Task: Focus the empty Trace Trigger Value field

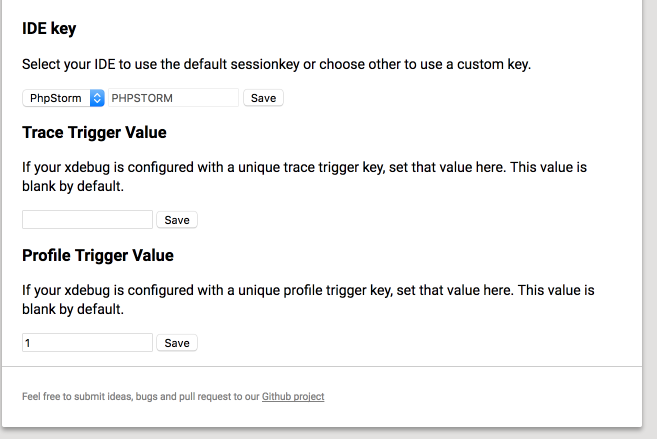Action: [88, 220]
